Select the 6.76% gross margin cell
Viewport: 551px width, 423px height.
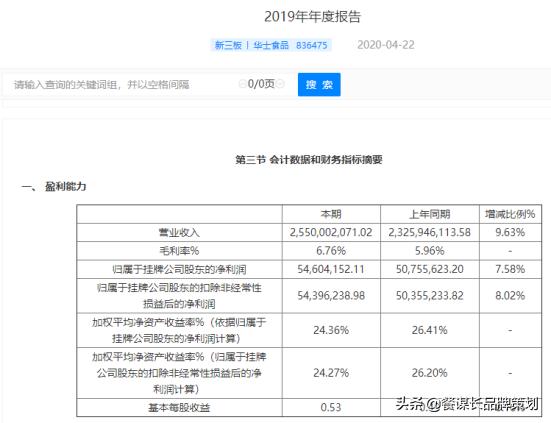[331, 251]
